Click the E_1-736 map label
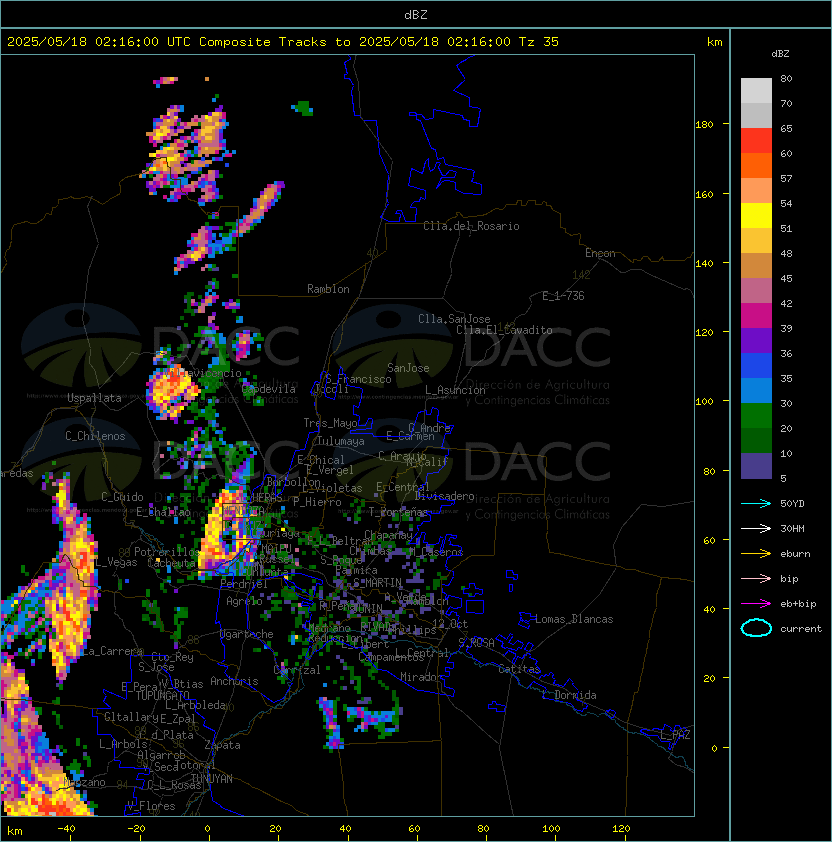 [x=563, y=296]
